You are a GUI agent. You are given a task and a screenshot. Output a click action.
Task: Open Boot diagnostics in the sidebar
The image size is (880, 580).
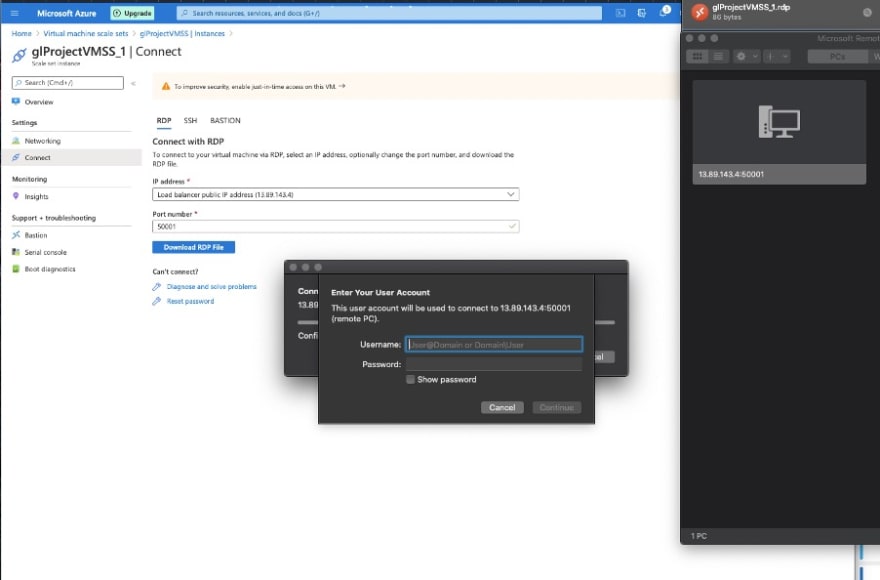(49, 269)
